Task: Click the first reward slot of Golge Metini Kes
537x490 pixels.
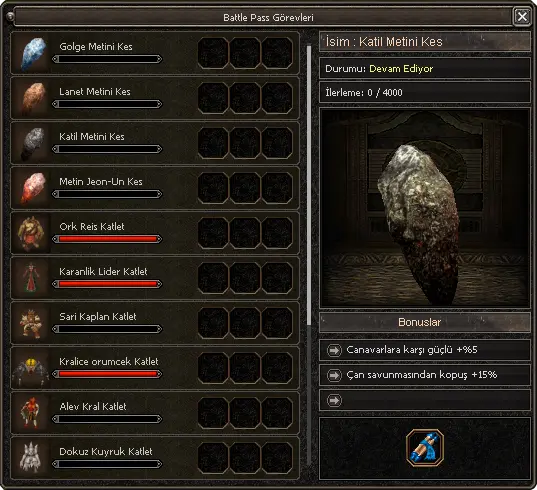Action: click(x=213, y=53)
